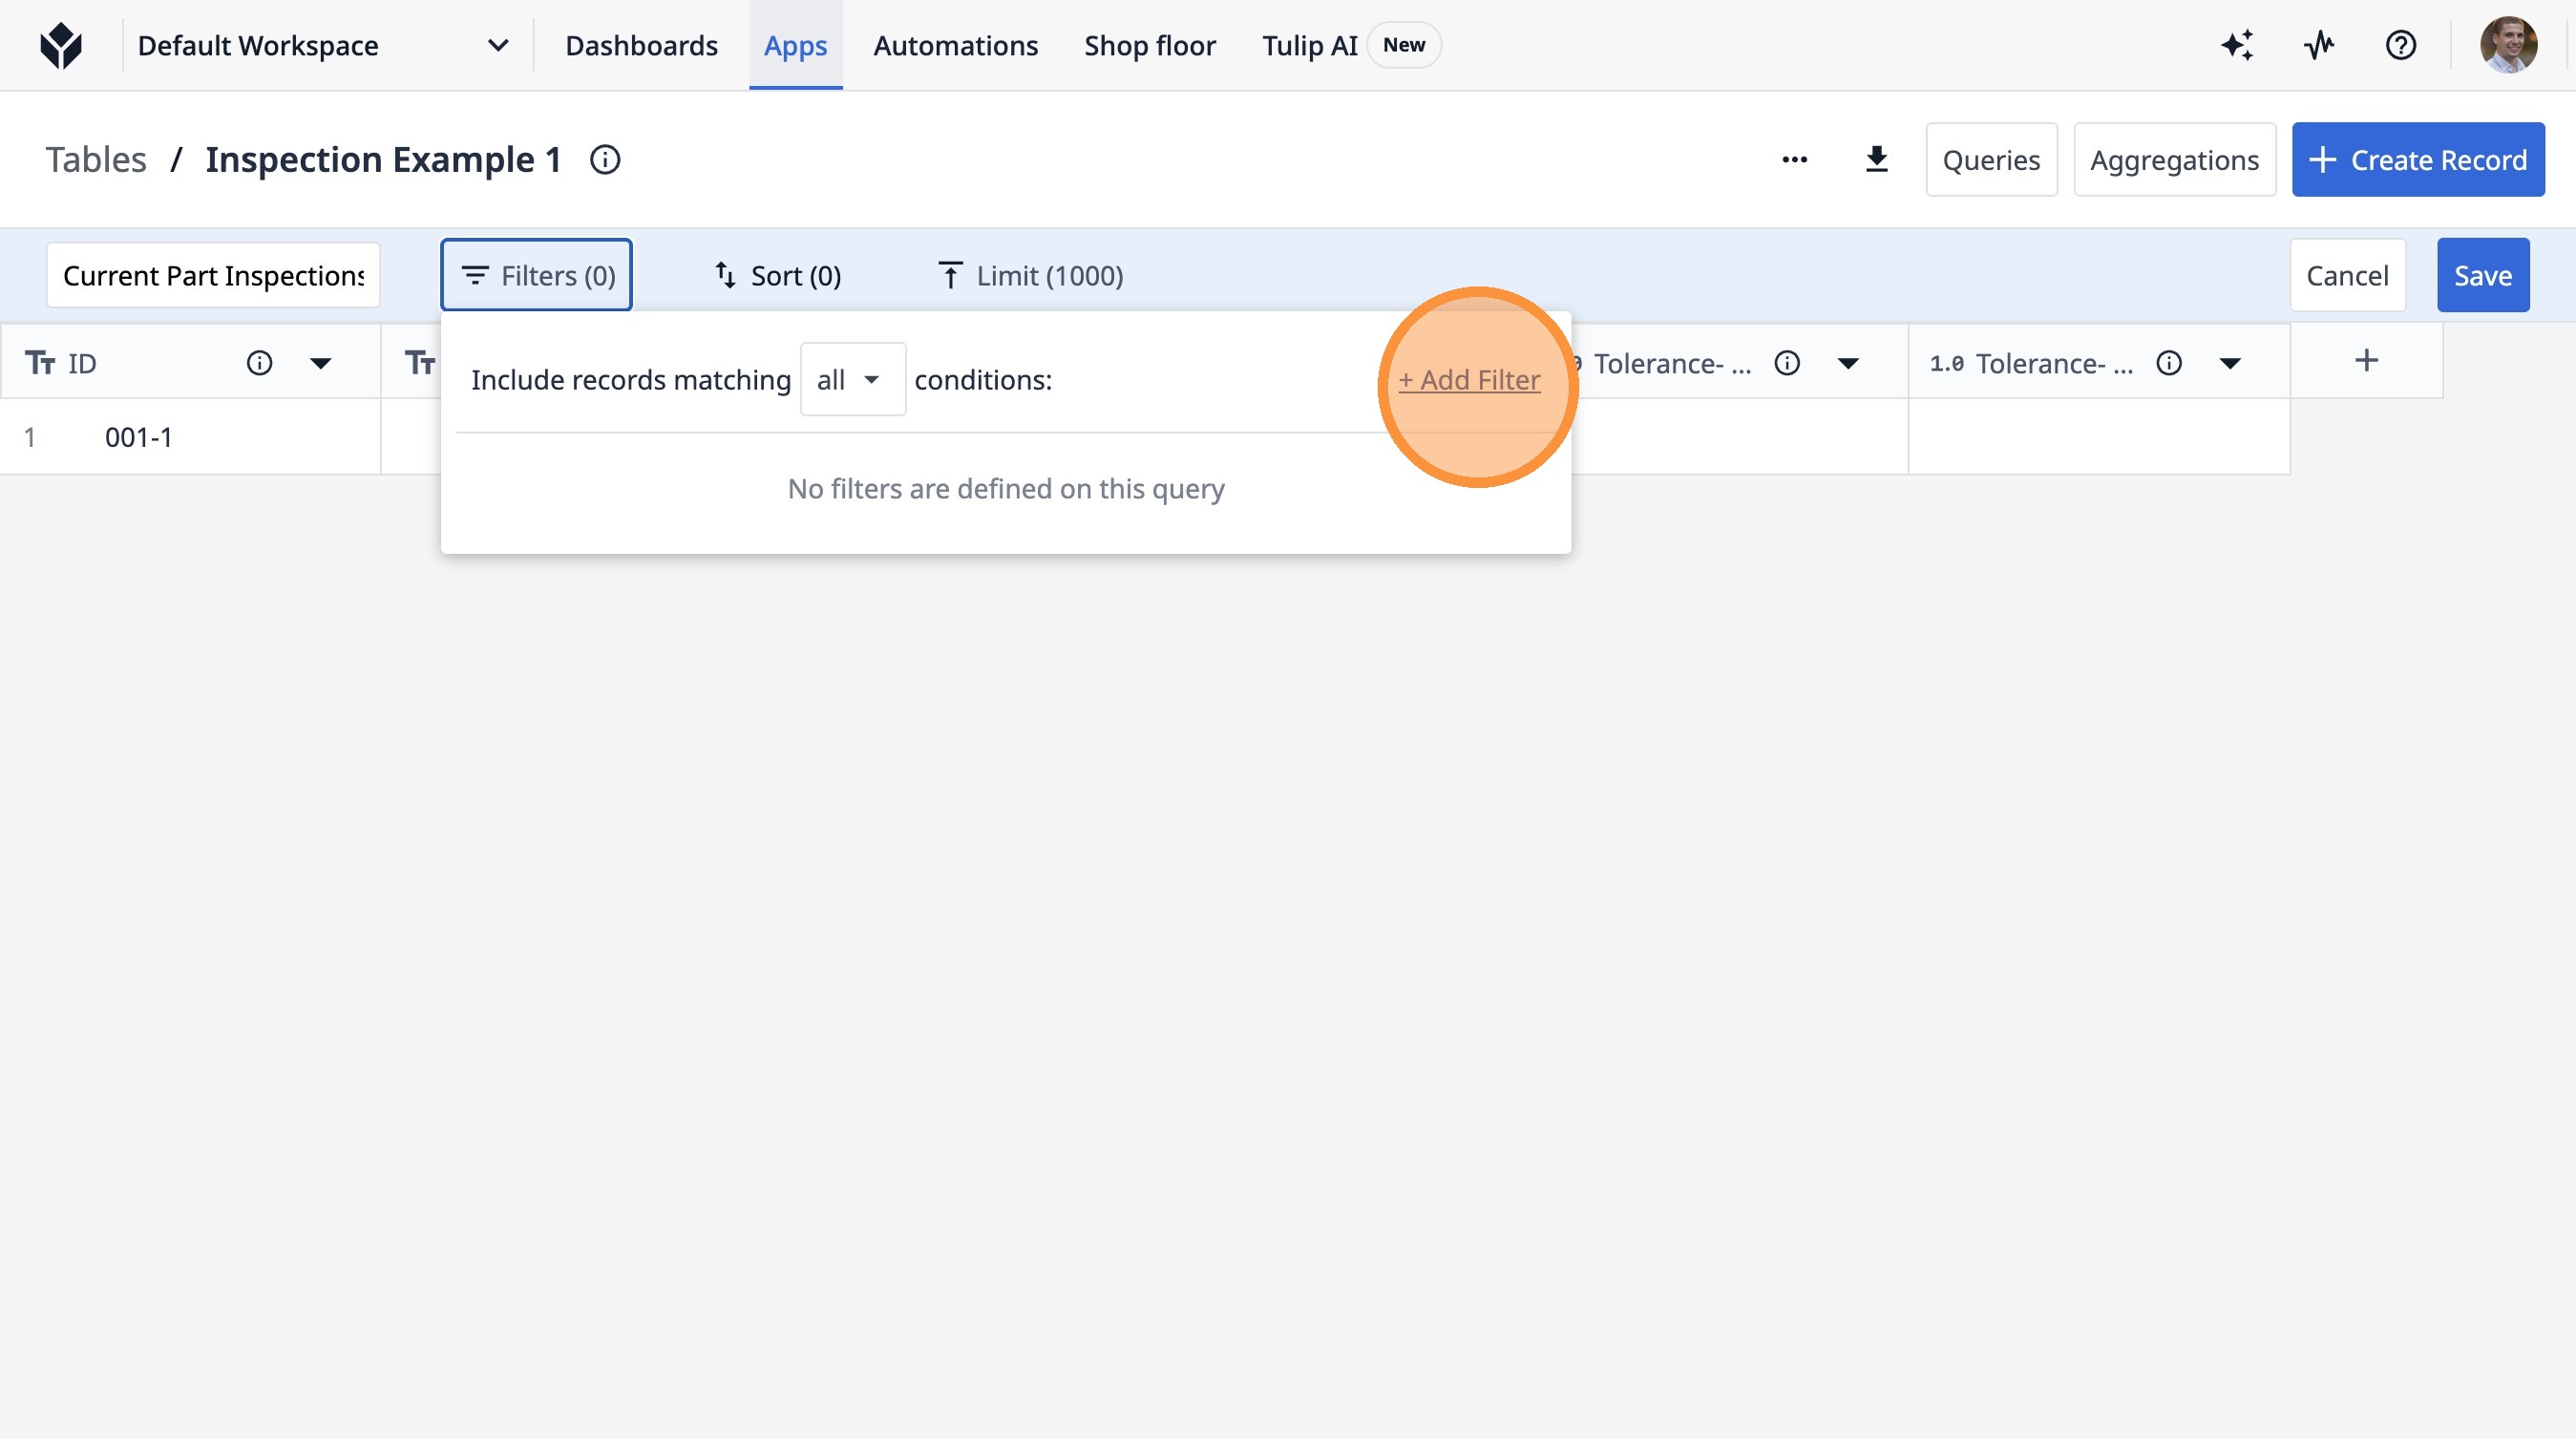Open the three-dot more options menu
The width and height of the screenshot is (2576, 1439).
(x=1794, y=160)
